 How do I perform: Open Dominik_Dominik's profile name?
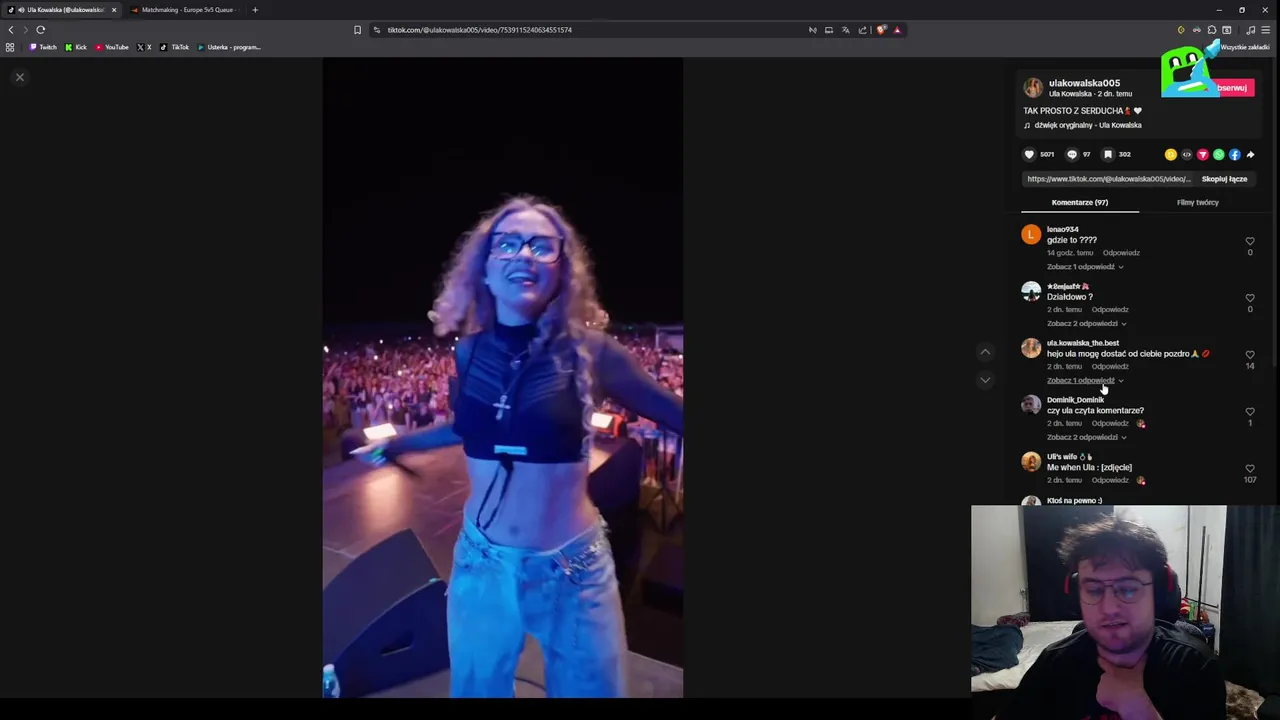coord(1075,400)
